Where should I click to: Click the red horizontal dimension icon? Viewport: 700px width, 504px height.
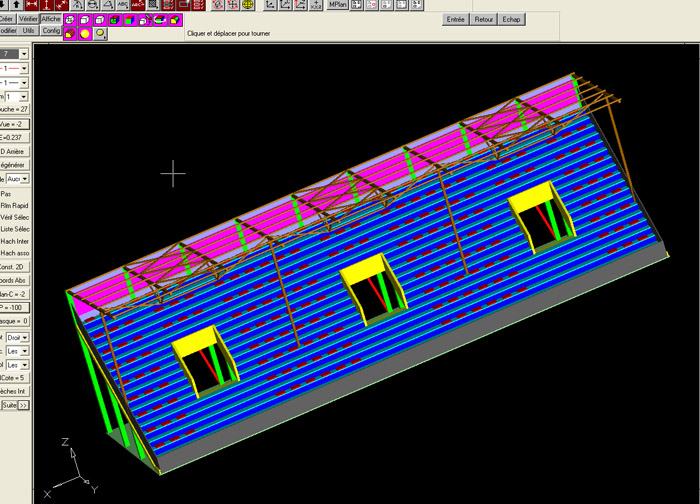(x=31, y=5)
